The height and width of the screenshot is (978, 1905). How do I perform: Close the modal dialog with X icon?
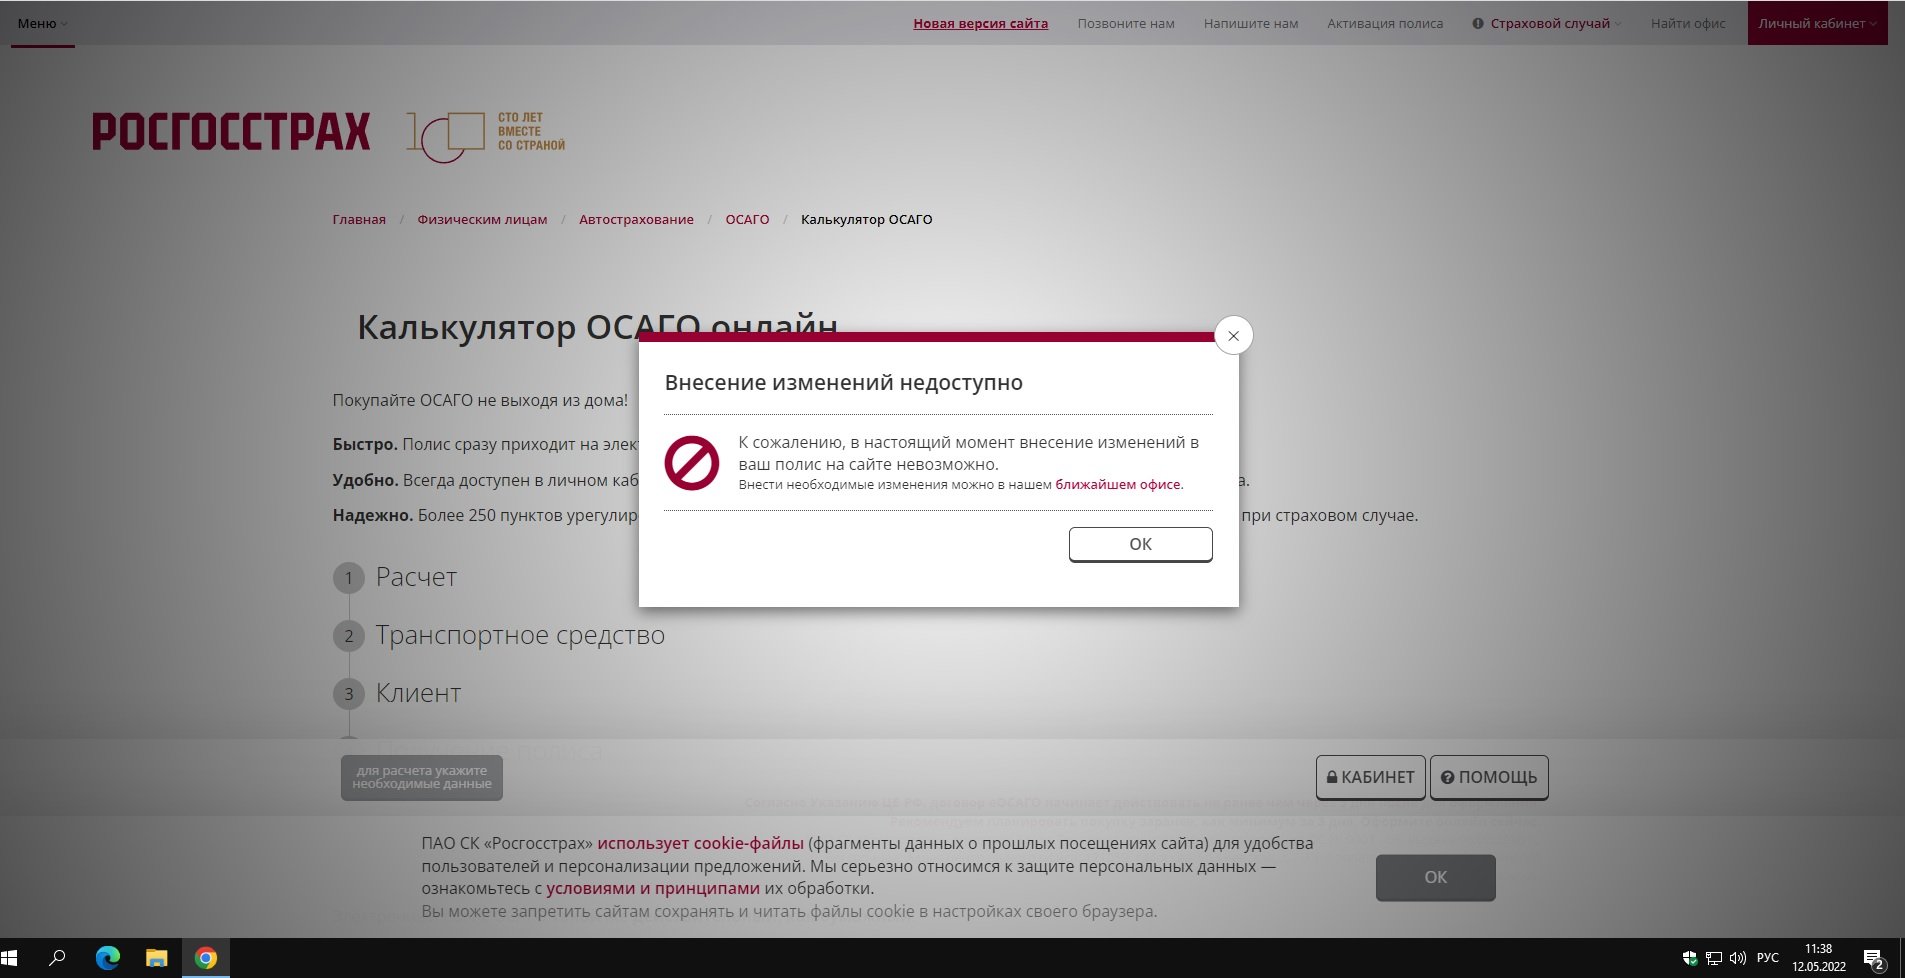1233,336
